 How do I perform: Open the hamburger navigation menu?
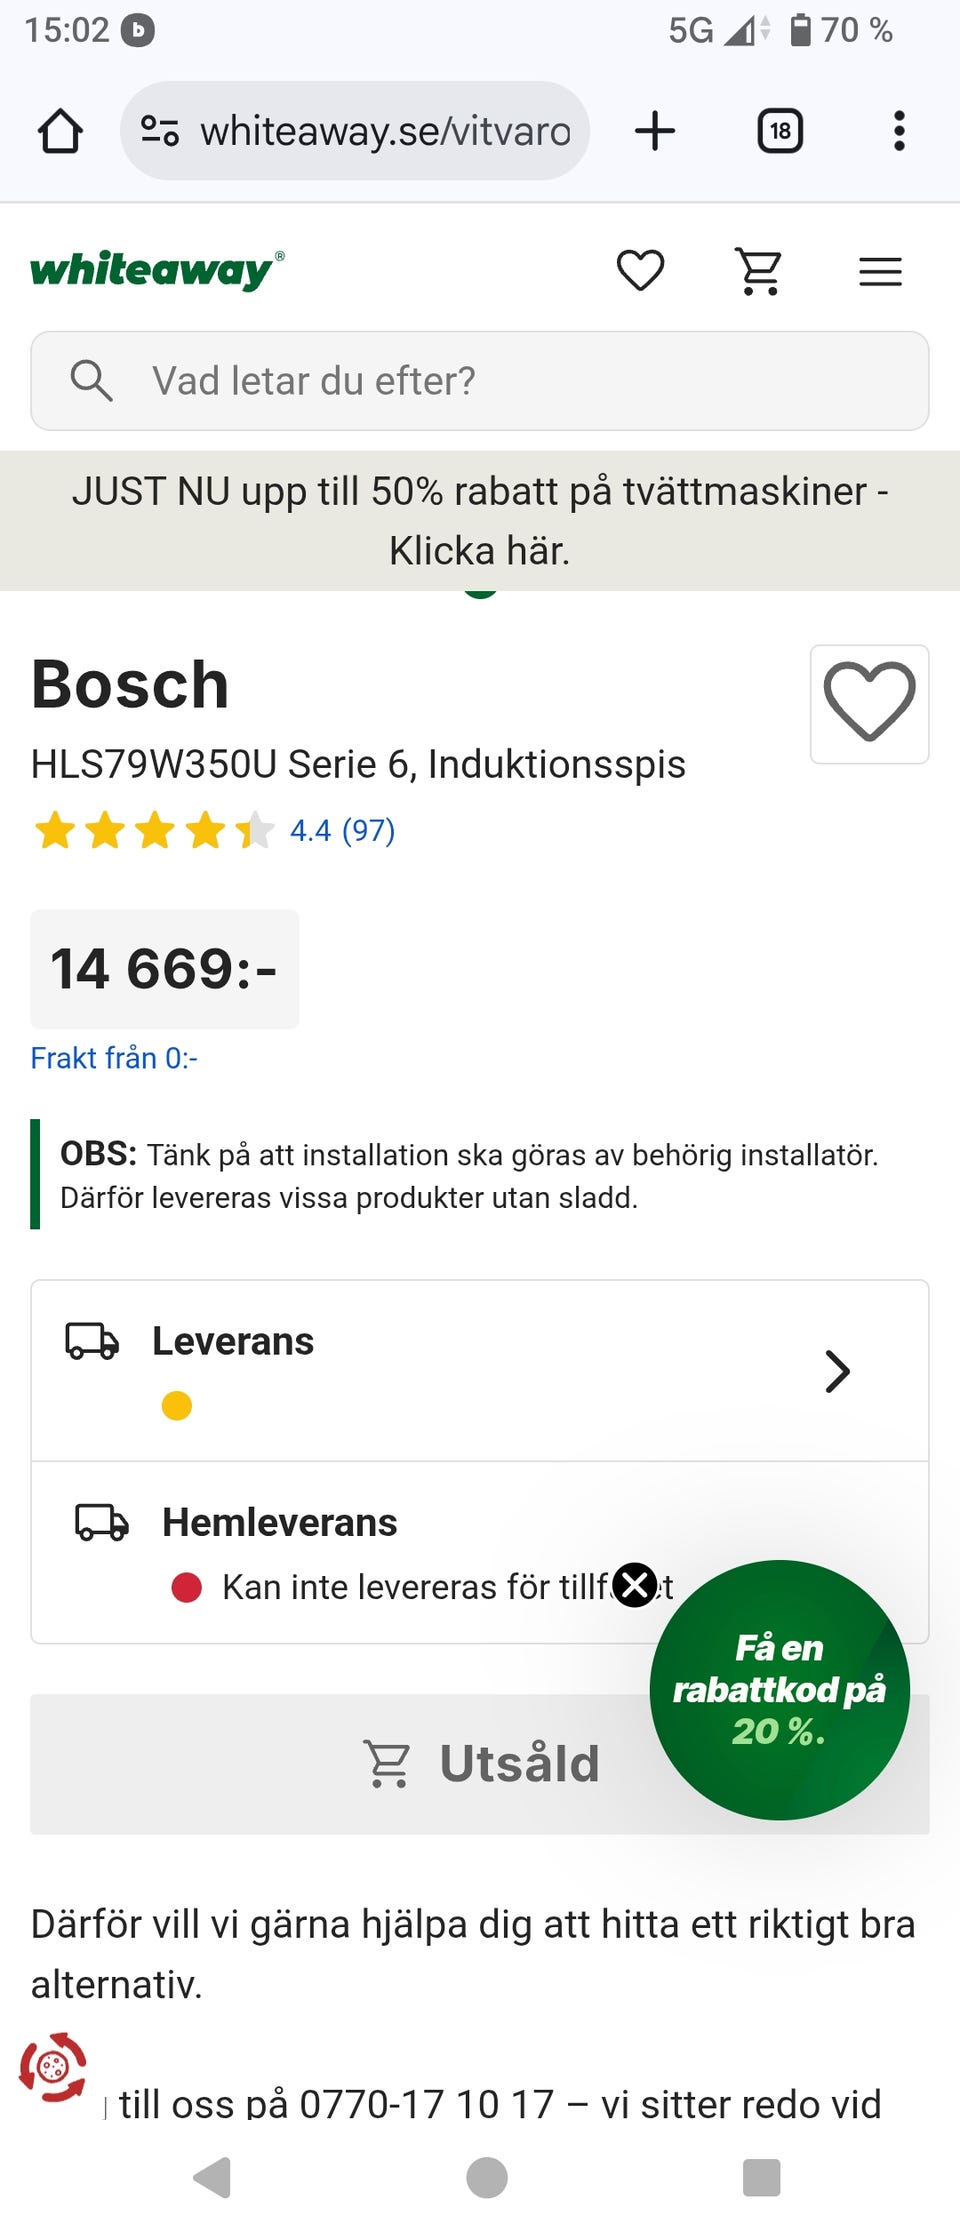[880, 271]
